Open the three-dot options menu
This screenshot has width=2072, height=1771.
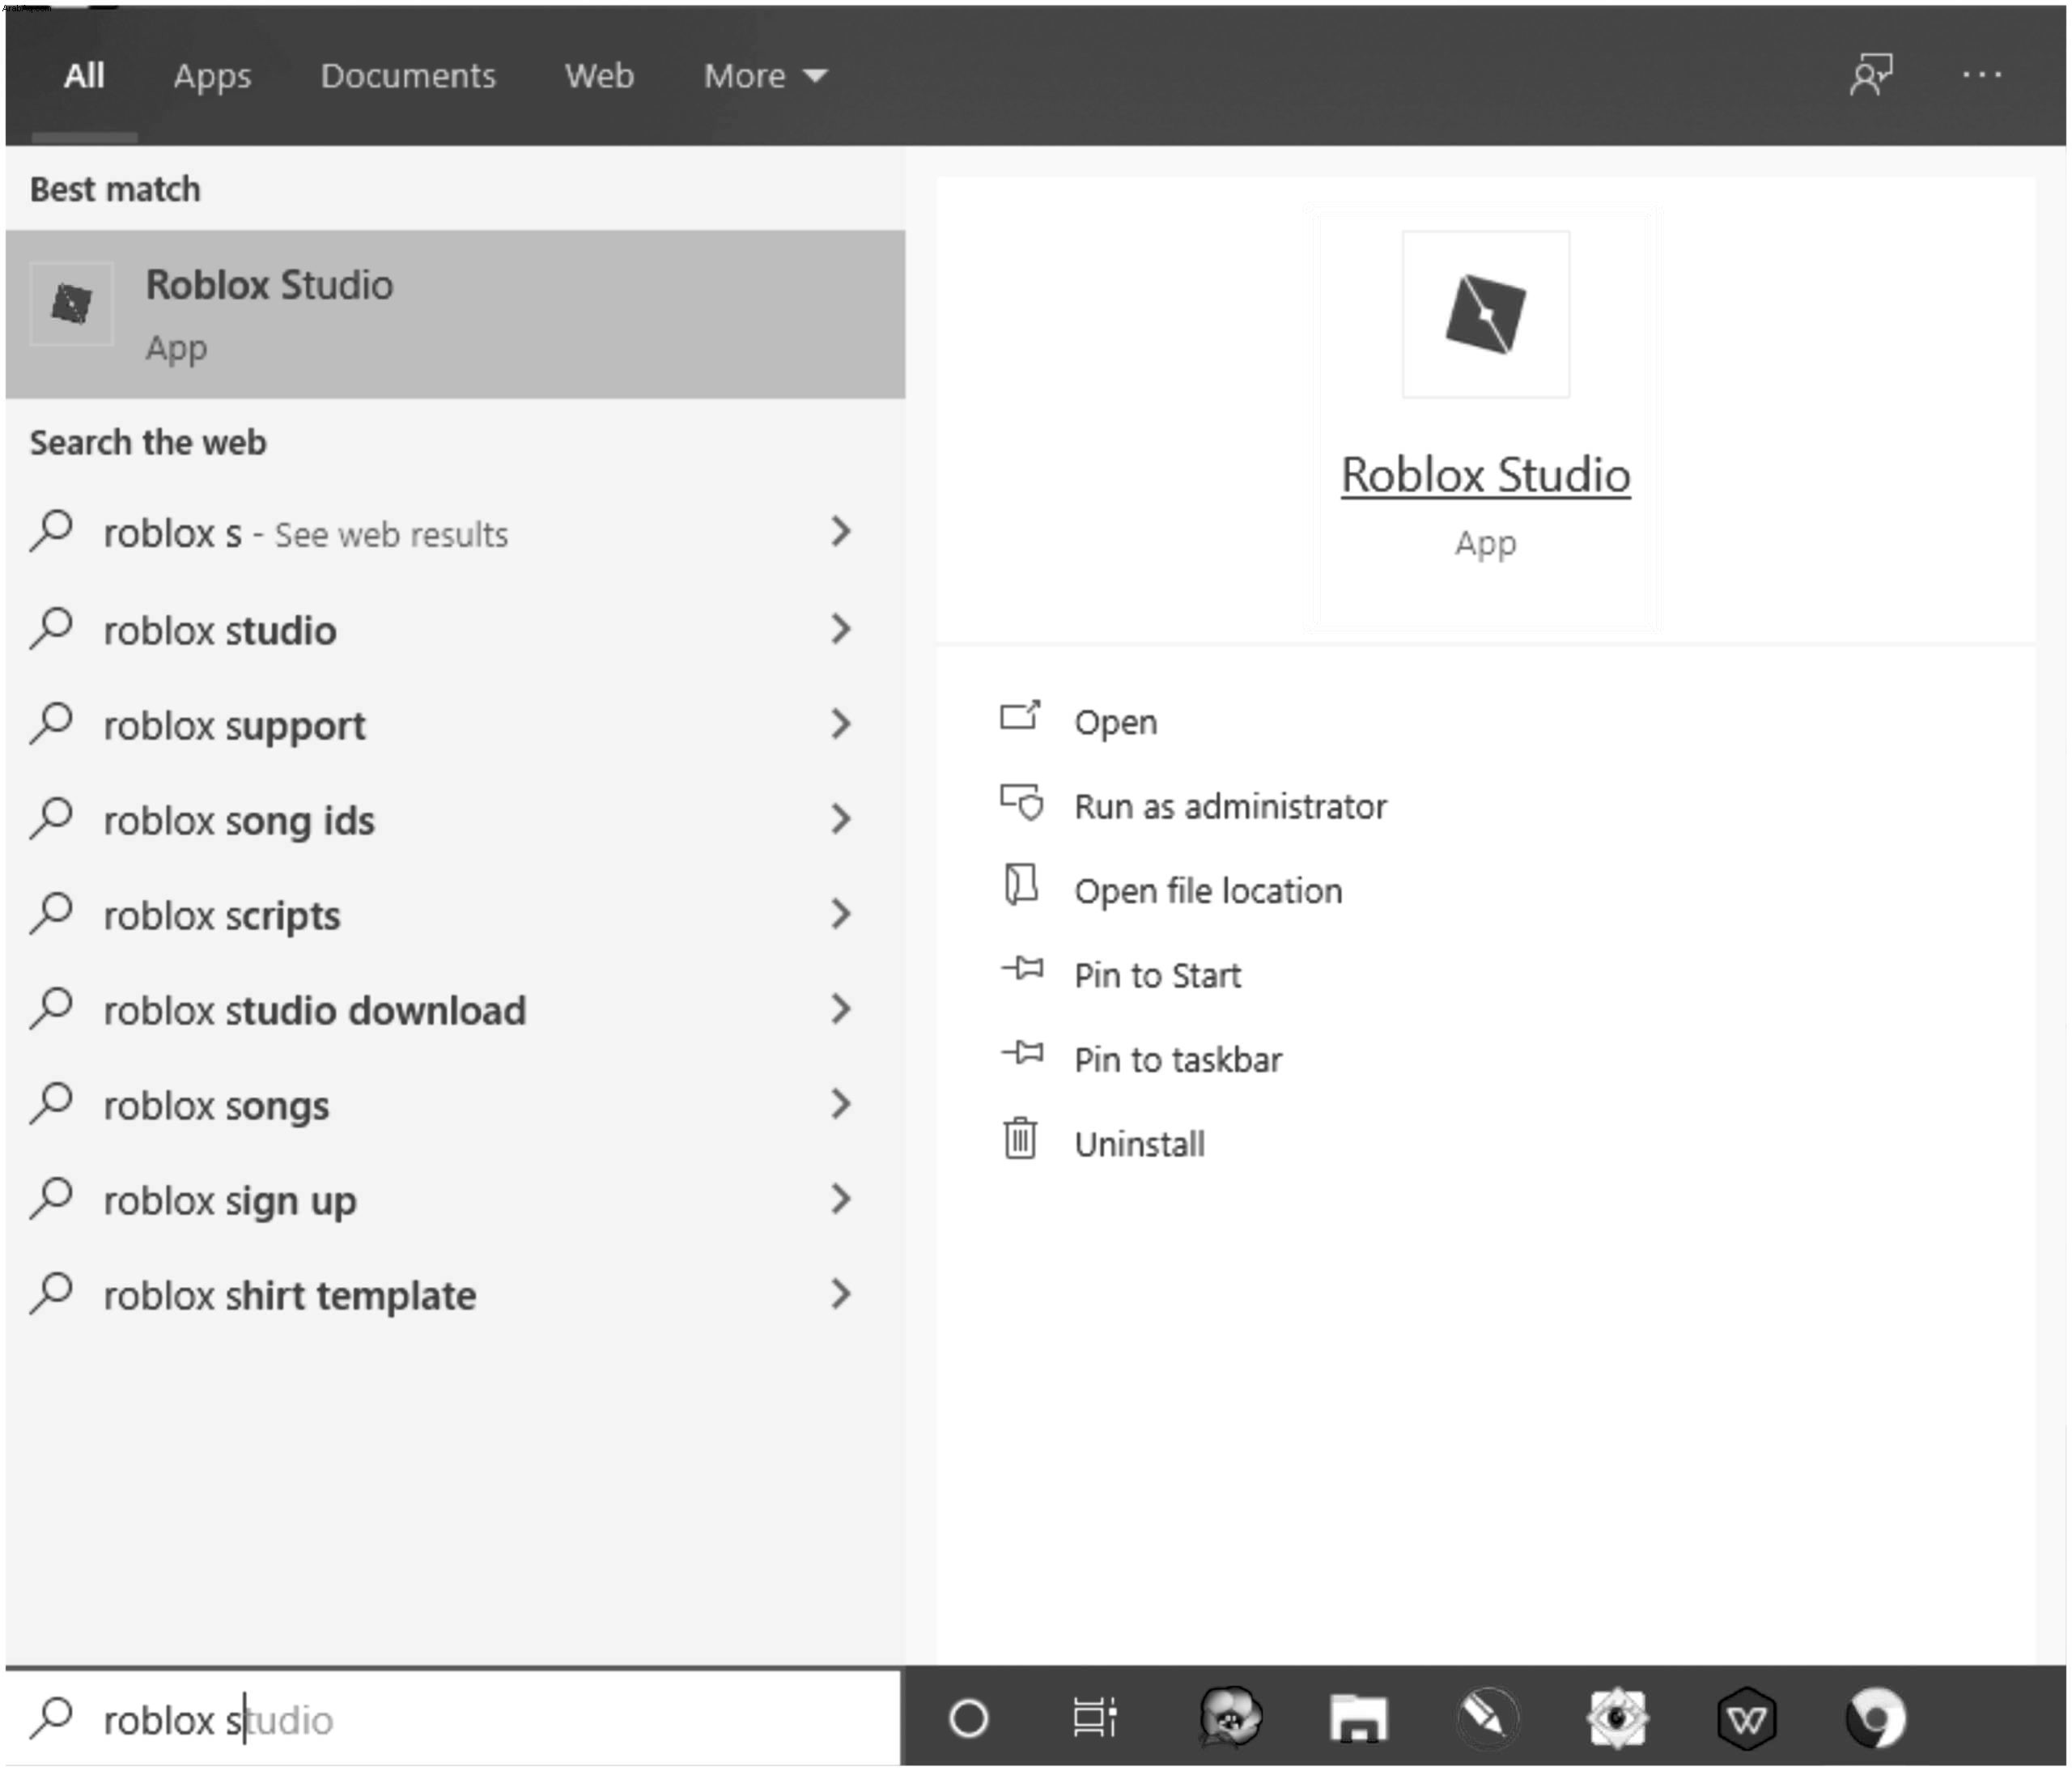pyautogui.click(x=1981, y=75)
